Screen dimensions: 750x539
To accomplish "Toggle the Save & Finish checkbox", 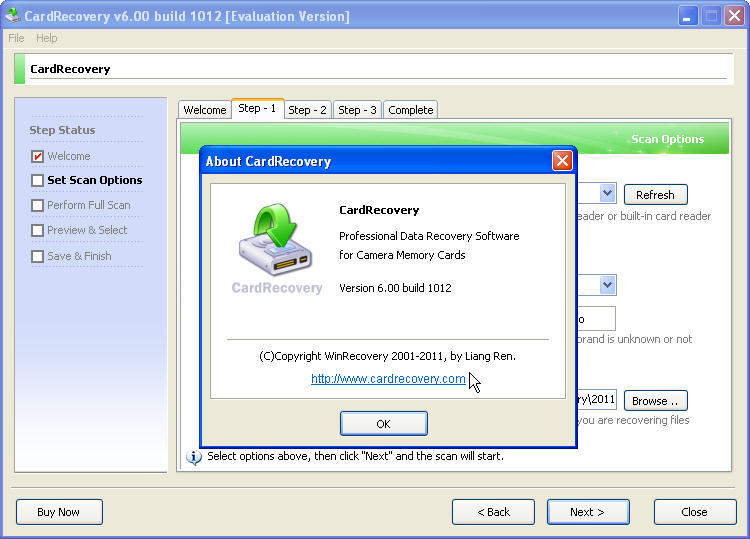I will (37, 256).
